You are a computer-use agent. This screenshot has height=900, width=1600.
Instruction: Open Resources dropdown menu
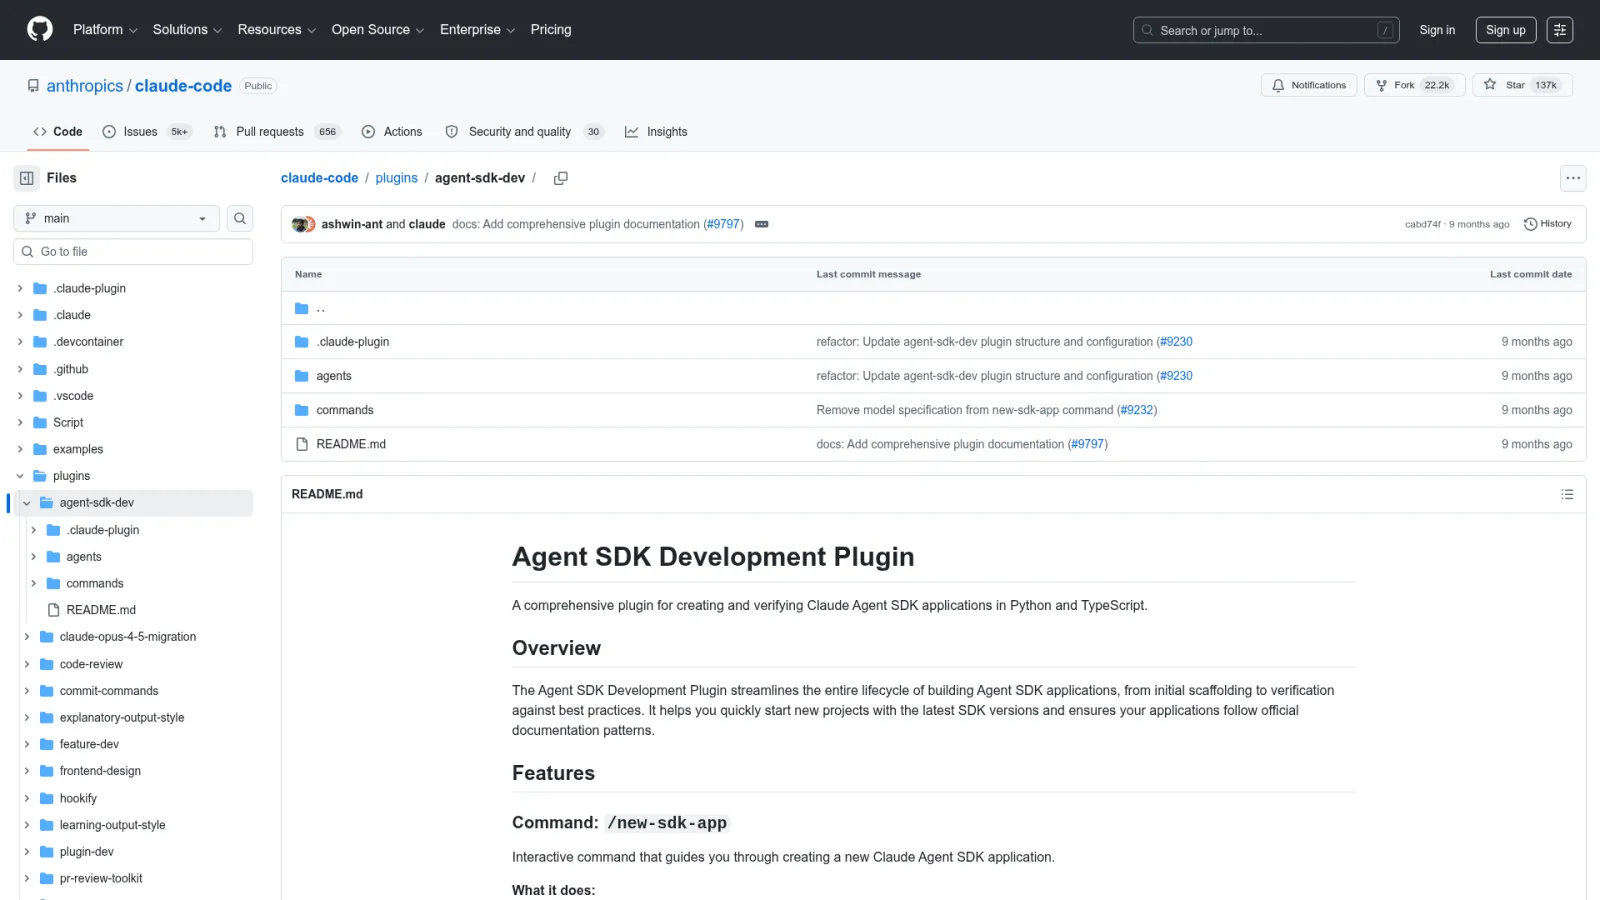[277, 30]
